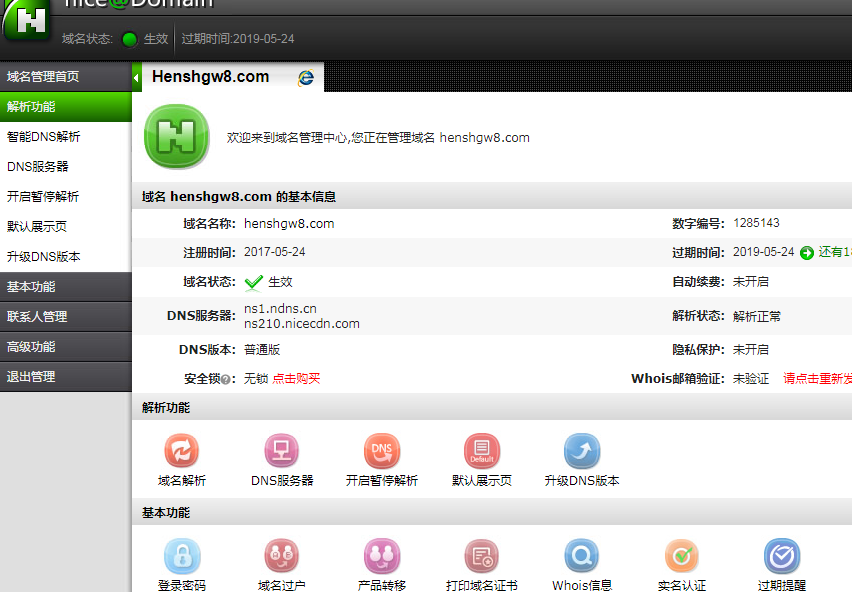Expand the 基本功能 sidebar section

(x=66, y=287)
